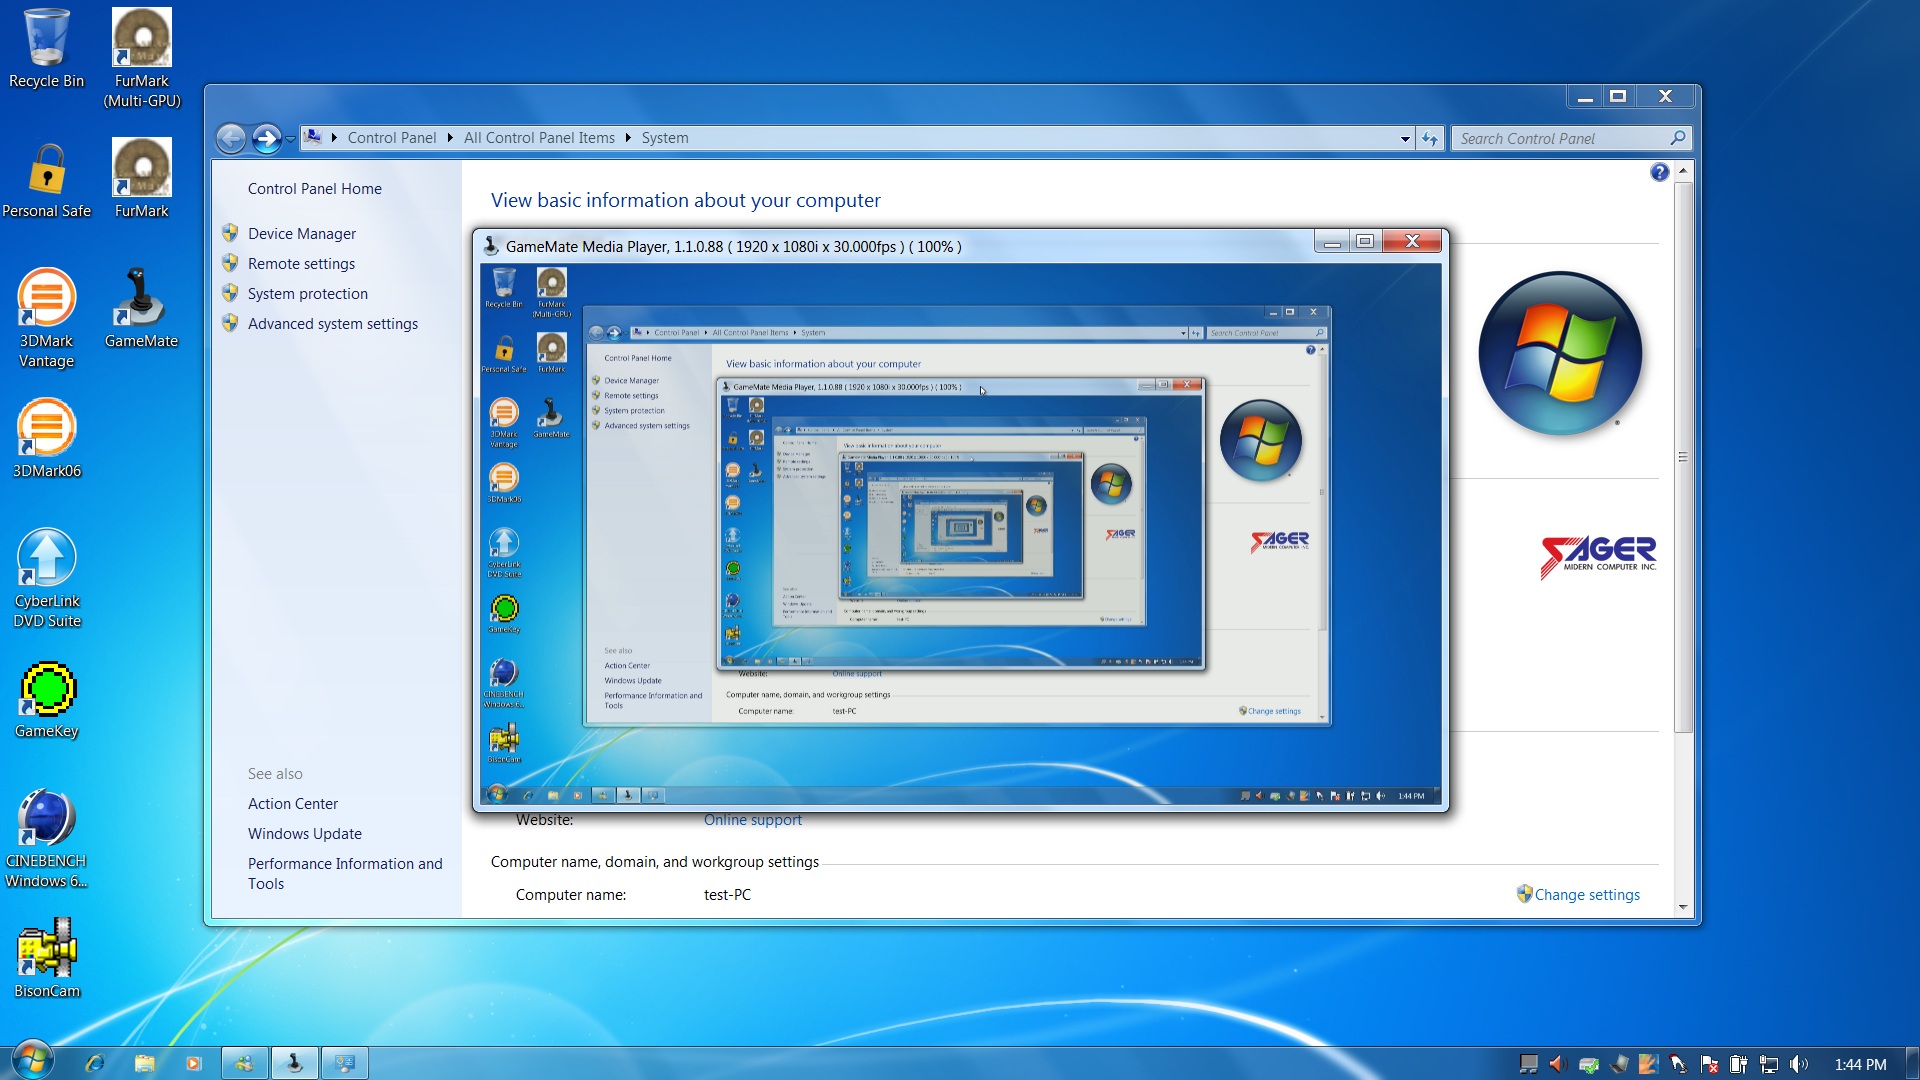This screenshot has width=1920, height=1080.
Task: Open CyberLink DVD Suite shortcut
Action: (46, 578)
